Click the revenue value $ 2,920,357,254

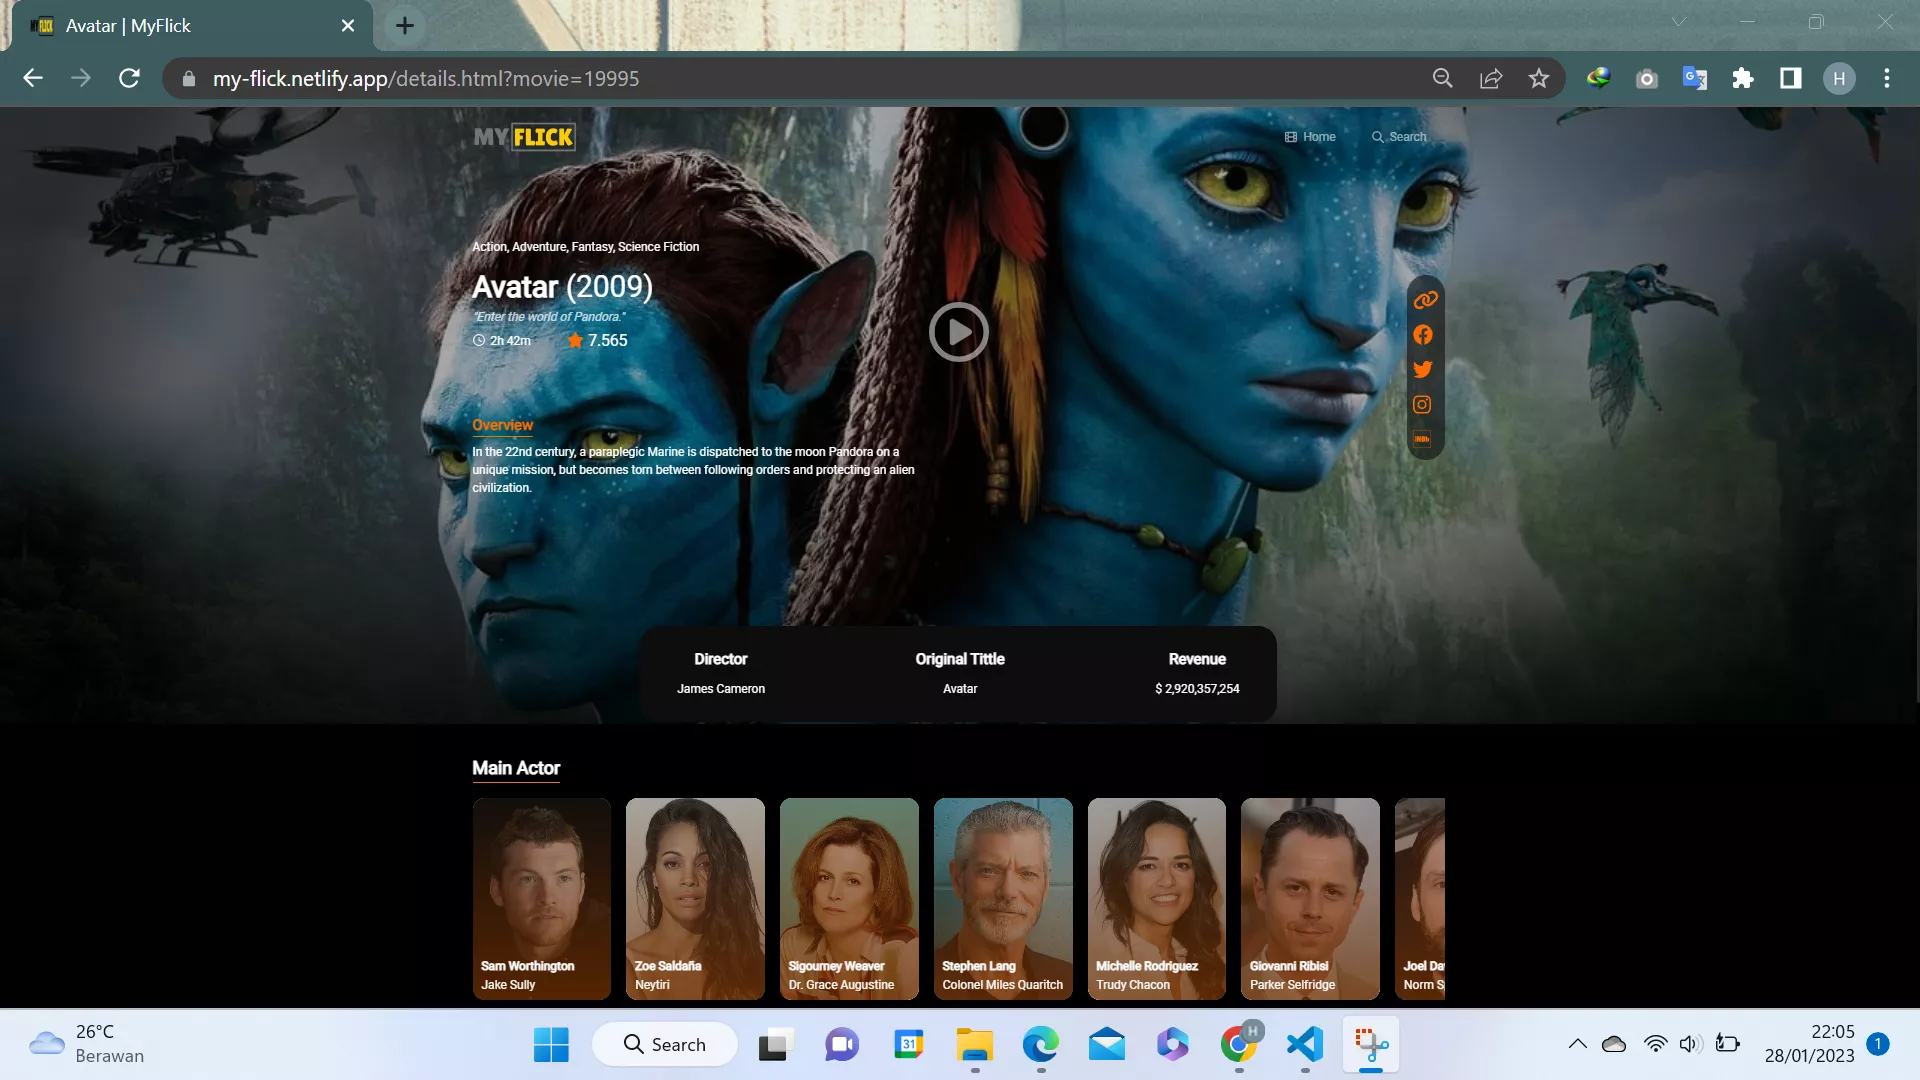coord(1197,689)
